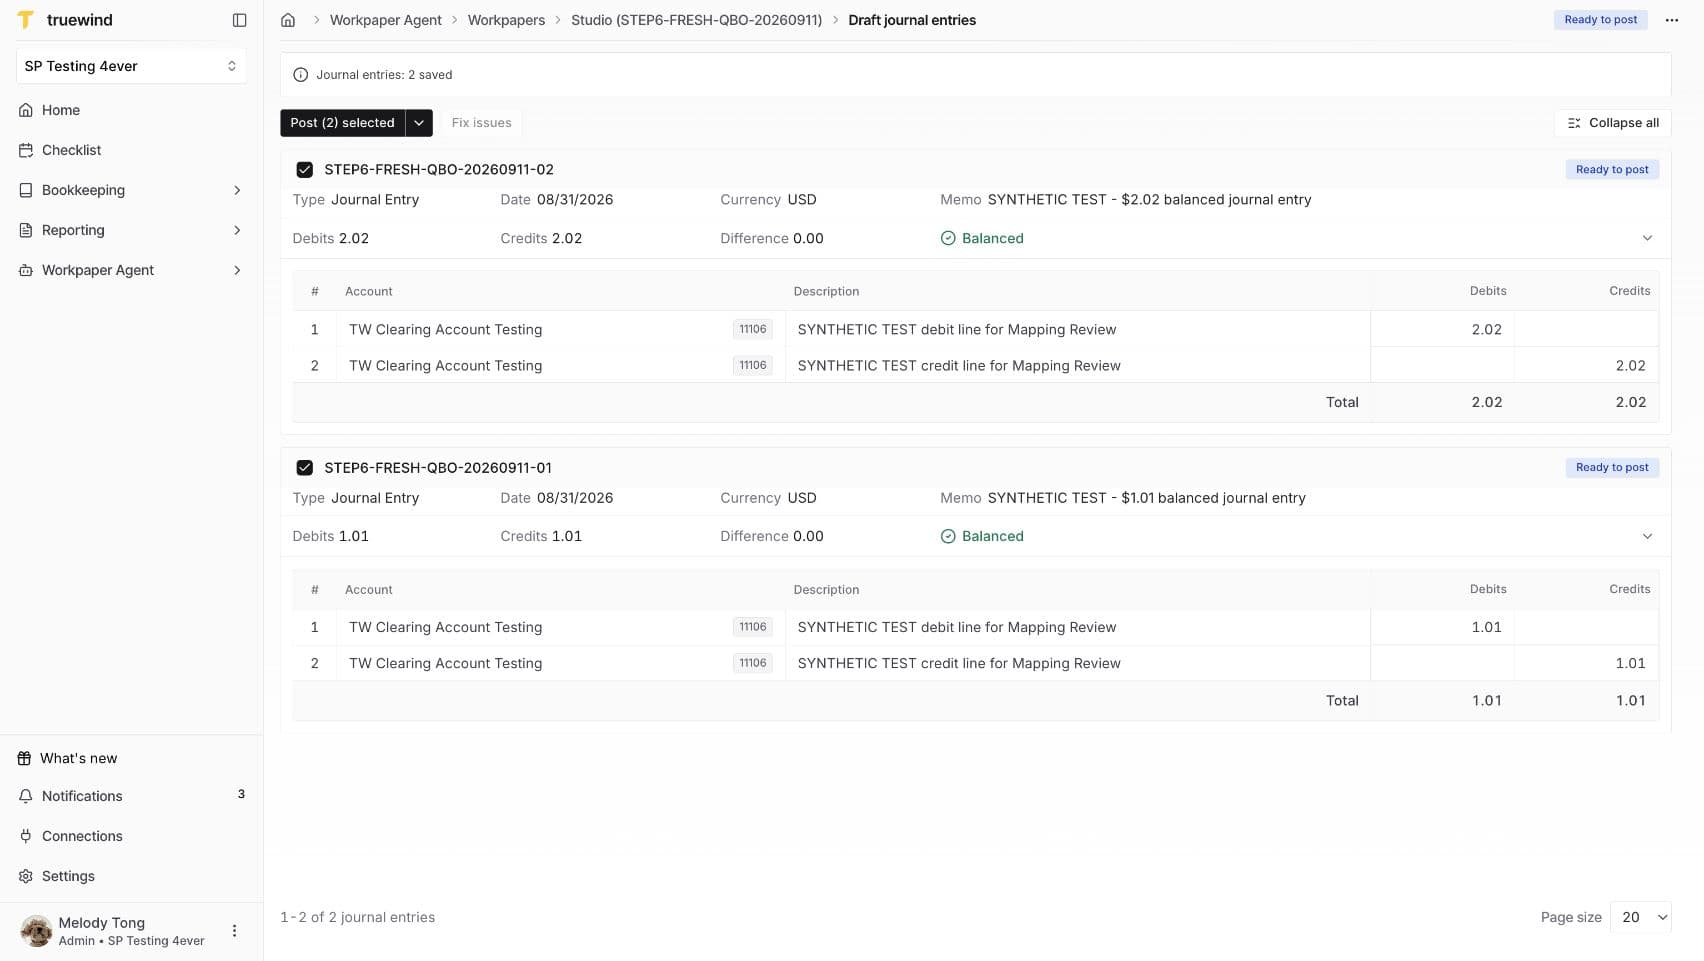Click the Notifications bell icon

pyautogui.click(x=26, y=796)
